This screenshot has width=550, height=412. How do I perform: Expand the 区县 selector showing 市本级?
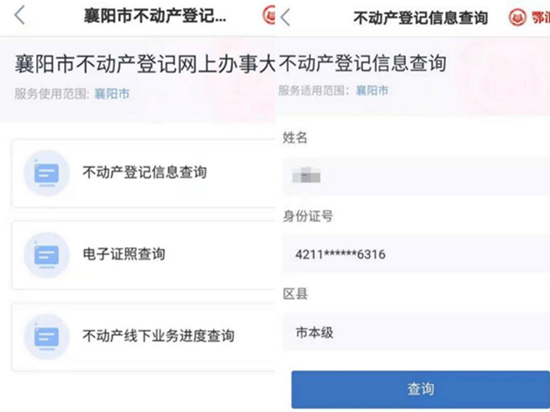[x=416, y=332]
